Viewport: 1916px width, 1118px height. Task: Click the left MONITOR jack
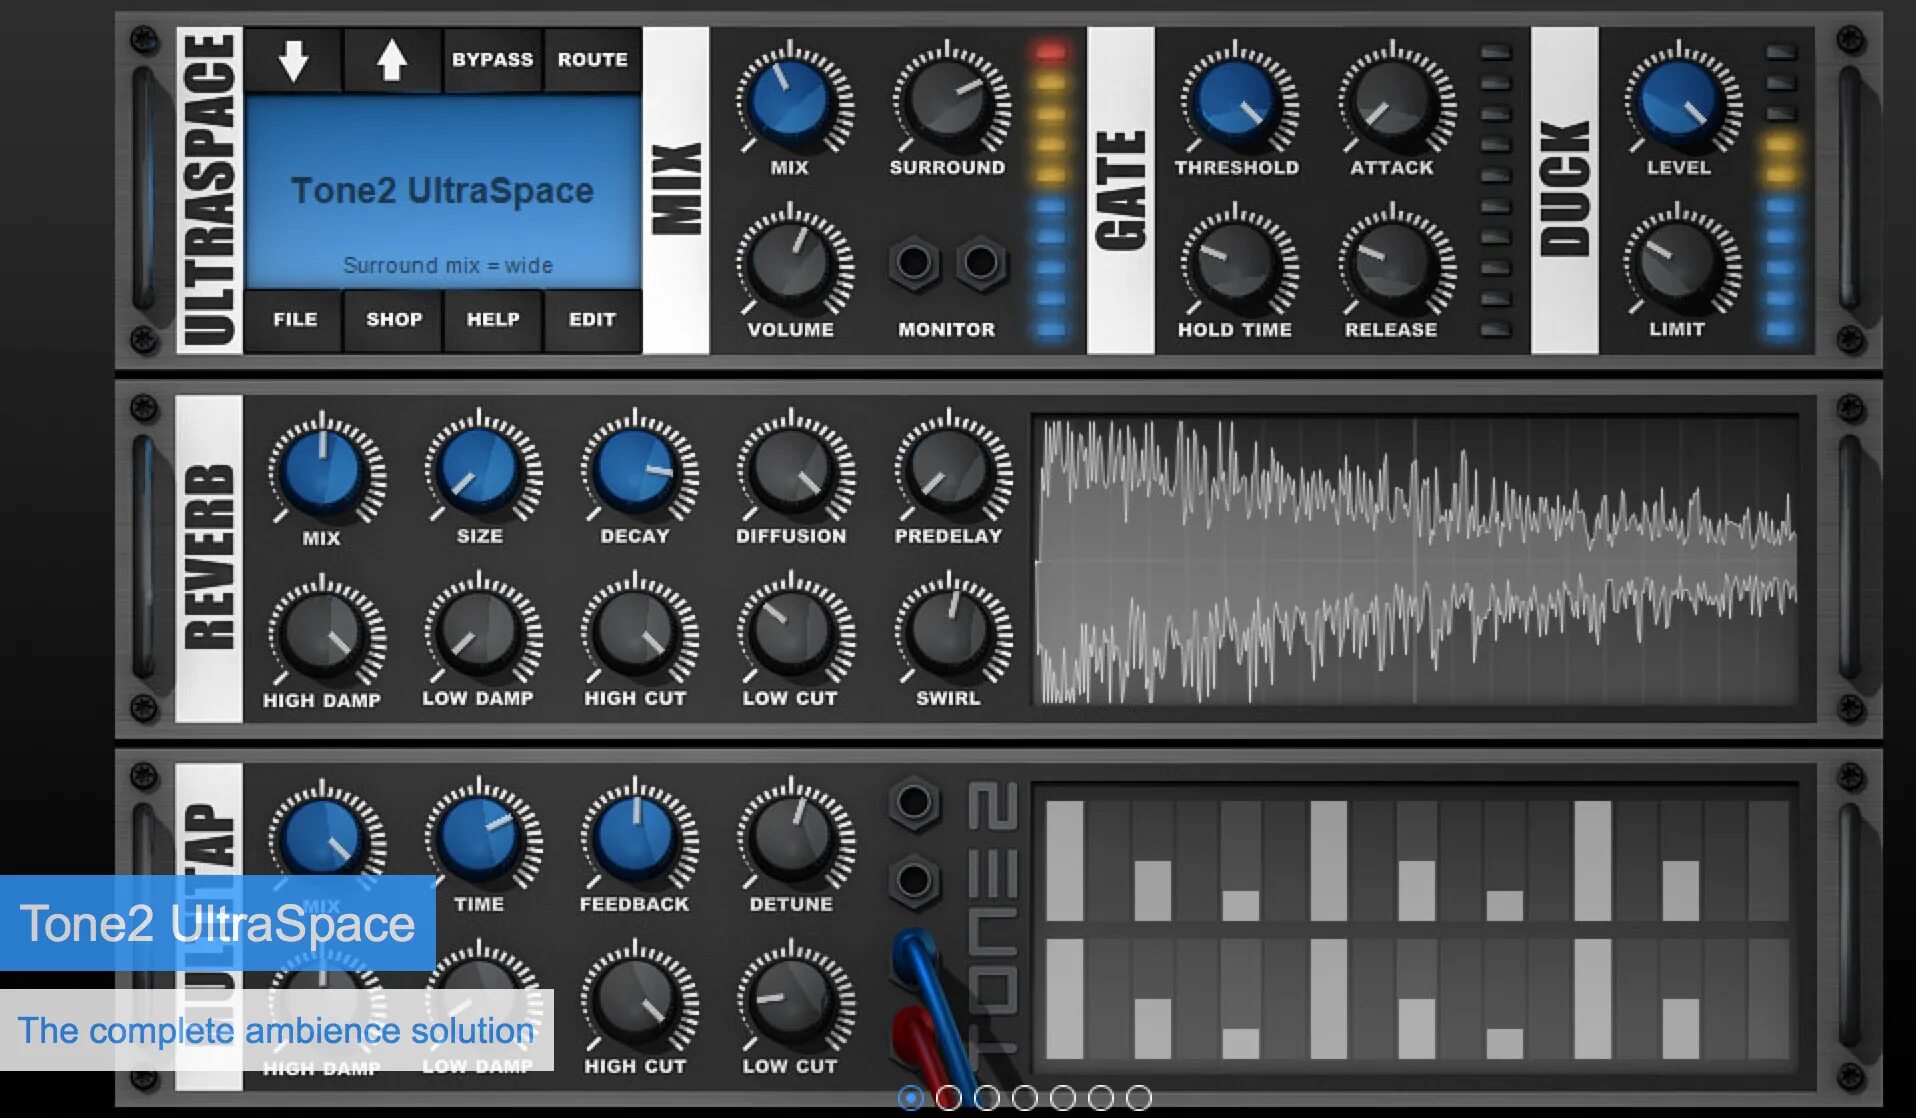pos(913,263)
